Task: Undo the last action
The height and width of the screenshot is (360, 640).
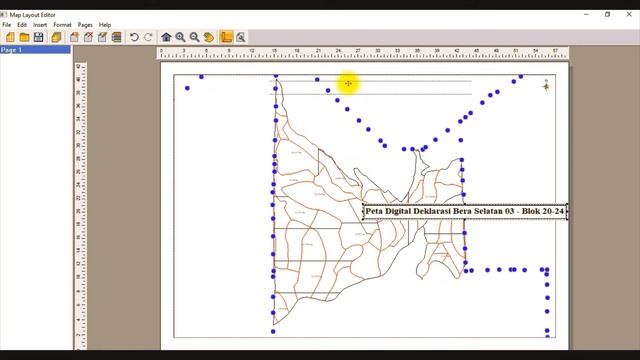Action: (134, 37)
